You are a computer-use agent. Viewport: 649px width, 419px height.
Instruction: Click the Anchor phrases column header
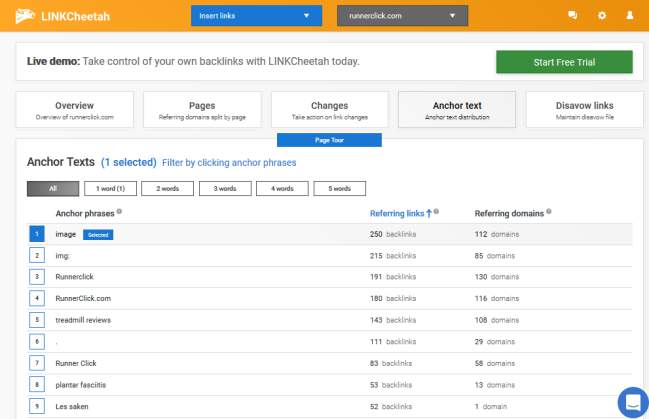click(85, 213)
